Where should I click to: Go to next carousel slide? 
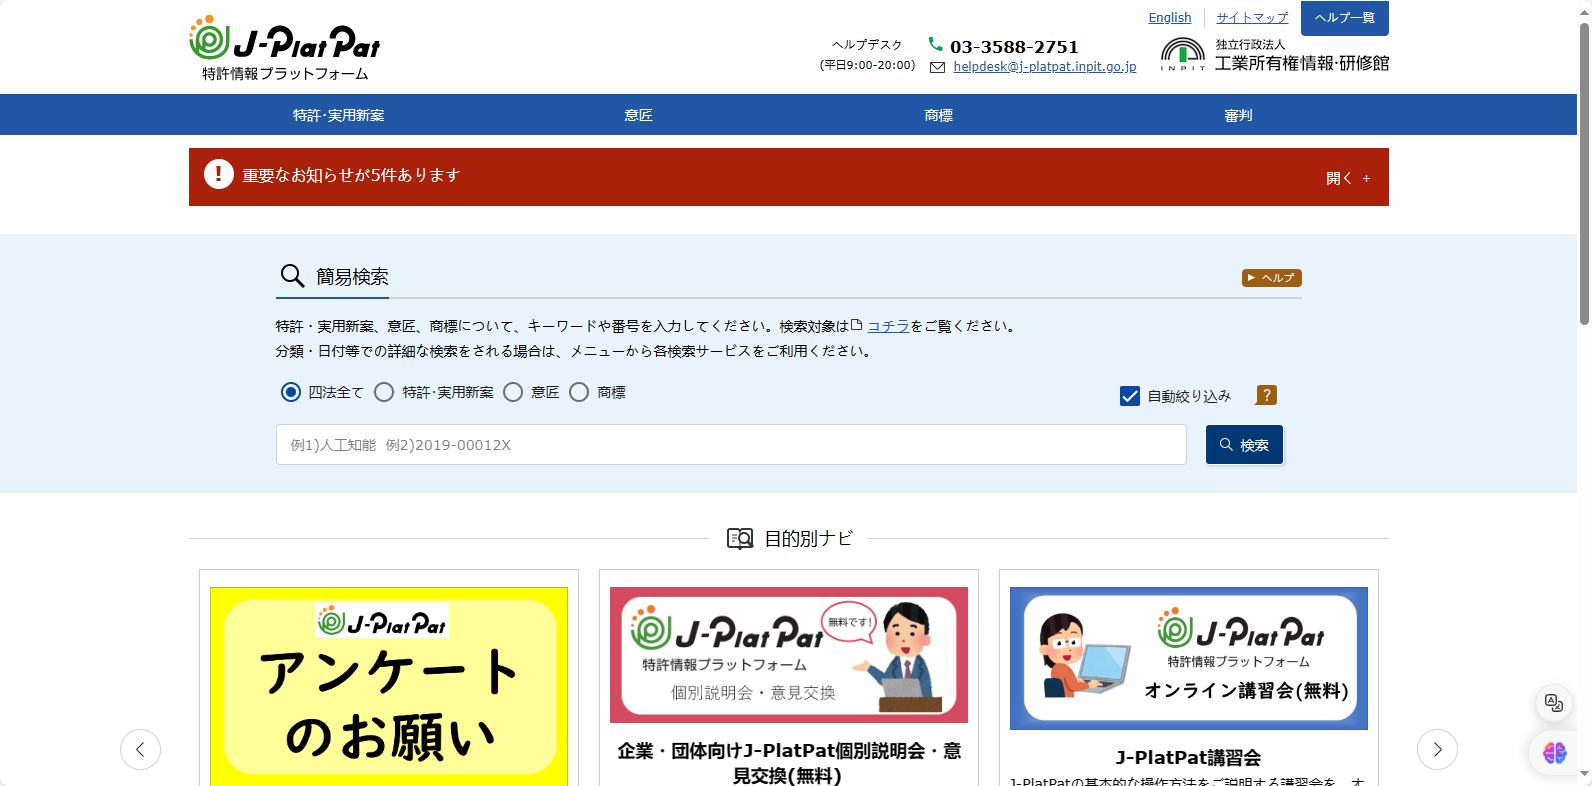(1437, 749)
